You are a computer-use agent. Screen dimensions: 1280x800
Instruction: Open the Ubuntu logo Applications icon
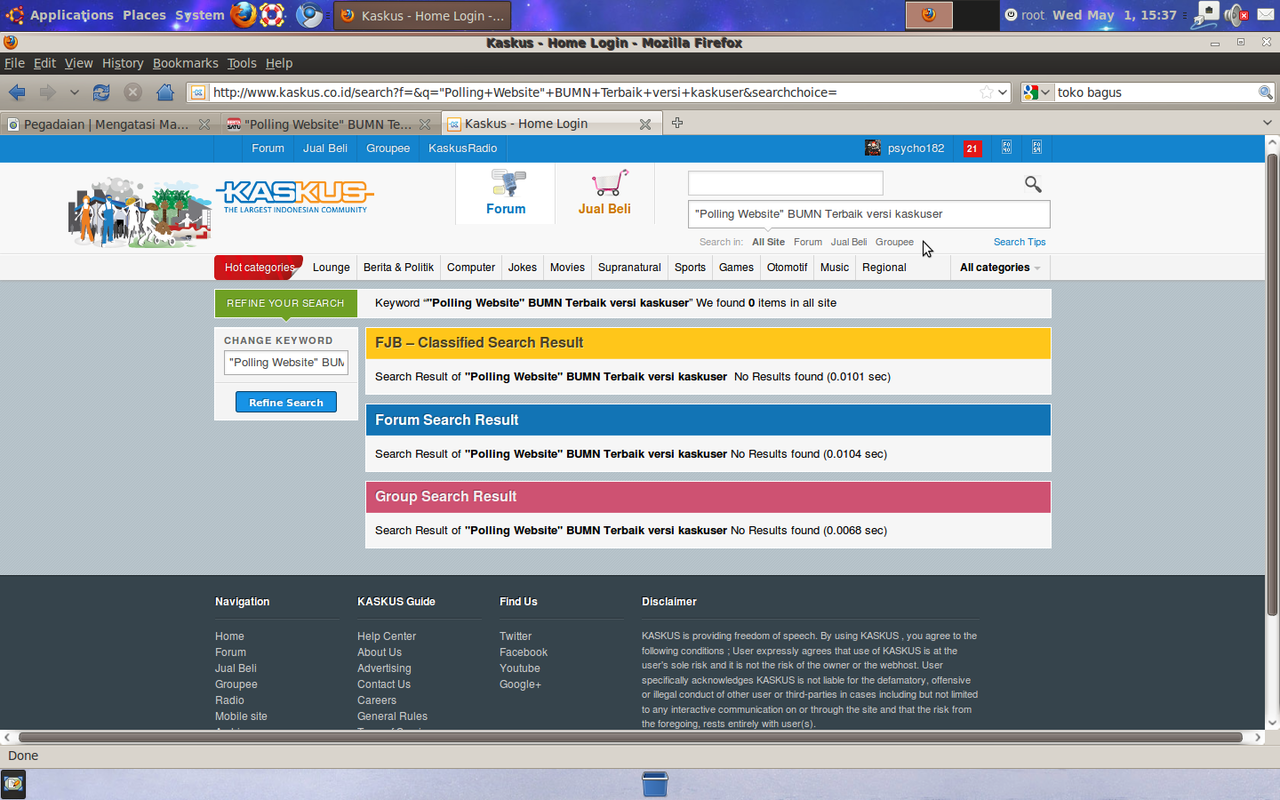coord(15,15)
